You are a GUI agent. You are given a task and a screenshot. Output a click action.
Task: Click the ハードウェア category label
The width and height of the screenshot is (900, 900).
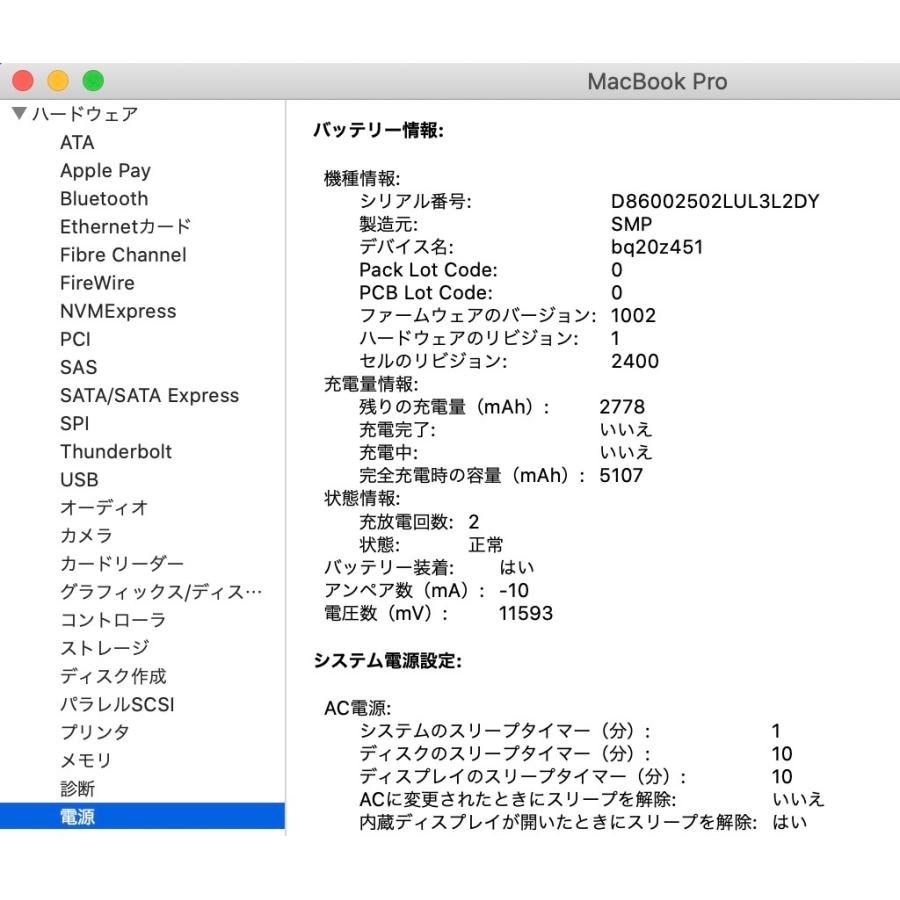(x=84, y=114)
